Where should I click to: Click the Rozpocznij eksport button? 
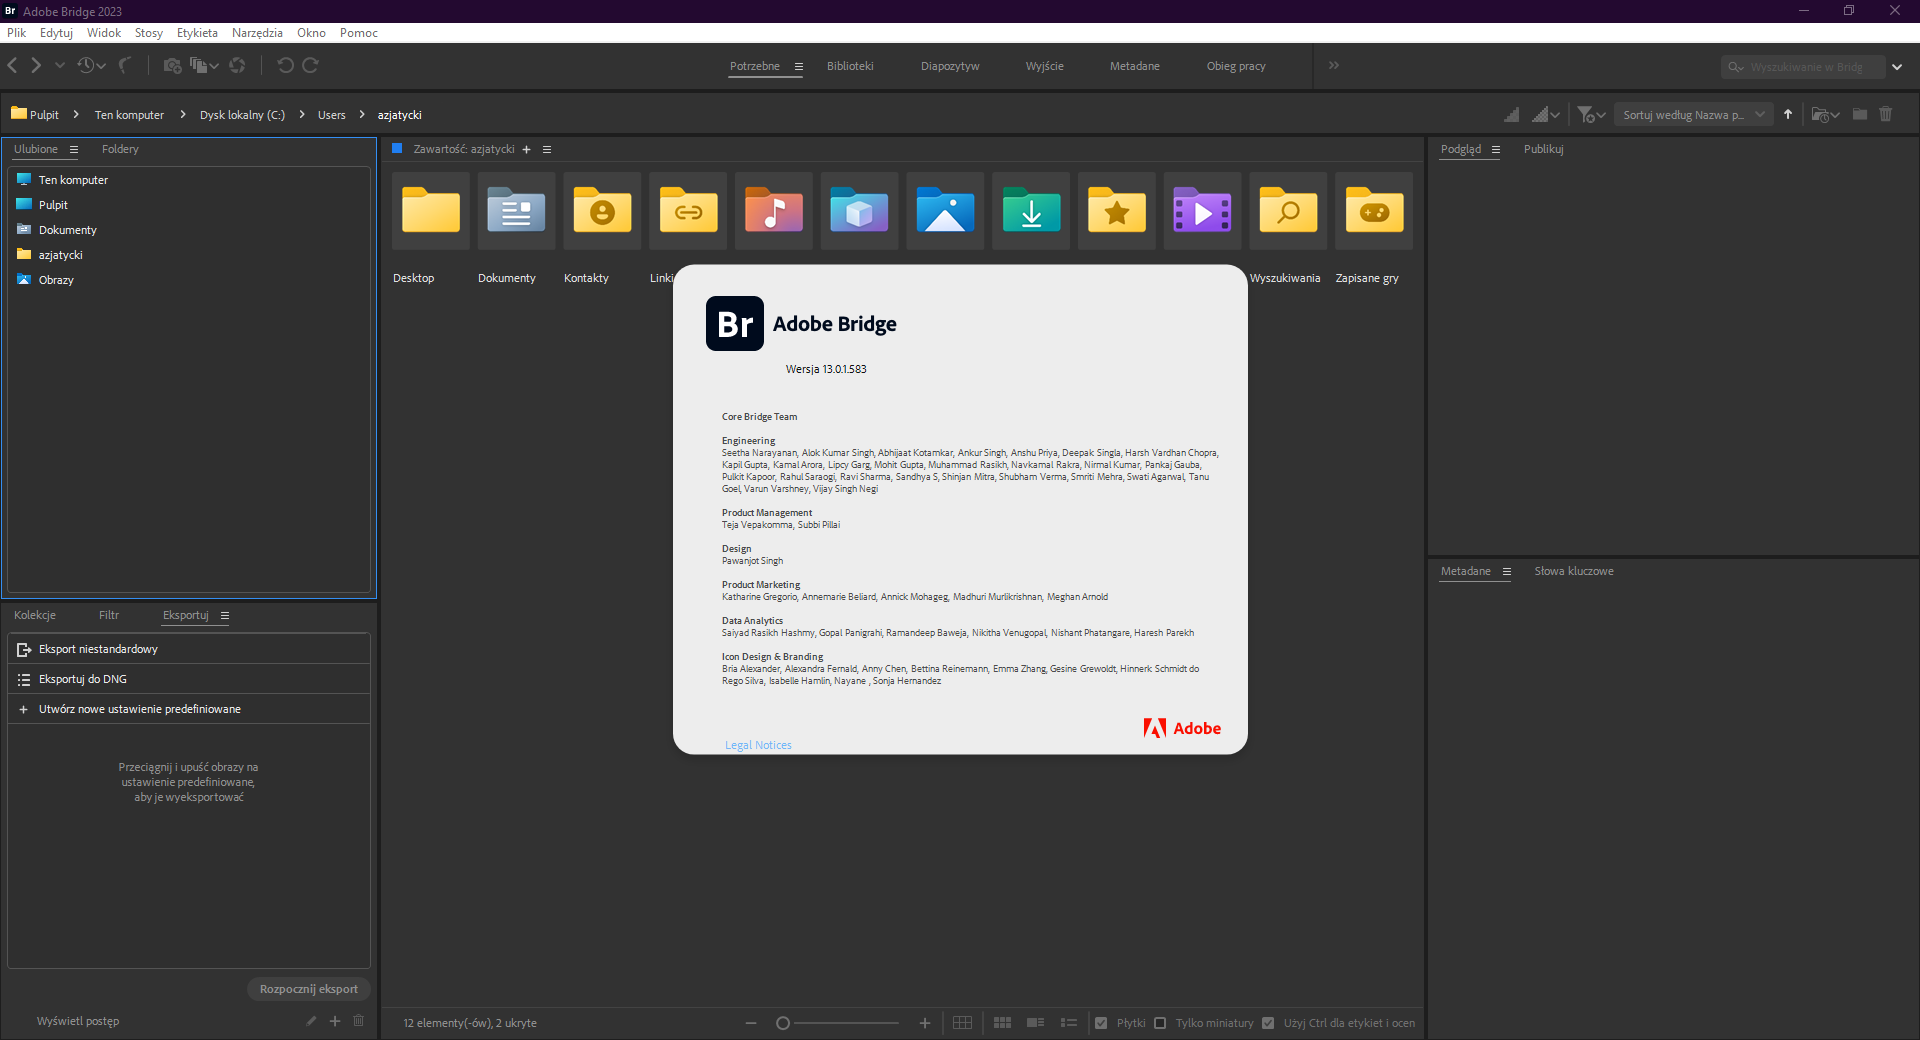(x=309, y=989)
